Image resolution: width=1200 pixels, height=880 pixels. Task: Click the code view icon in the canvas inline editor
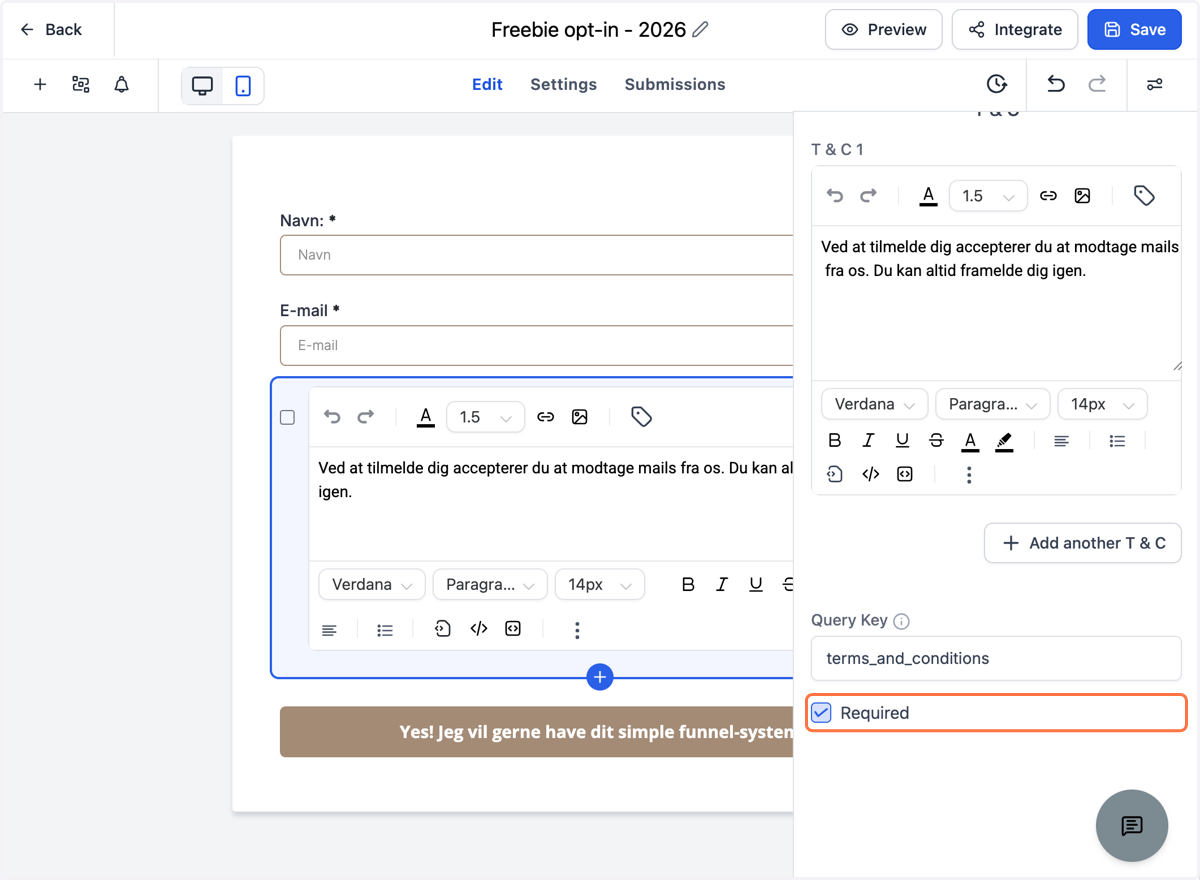click(479, 629)
